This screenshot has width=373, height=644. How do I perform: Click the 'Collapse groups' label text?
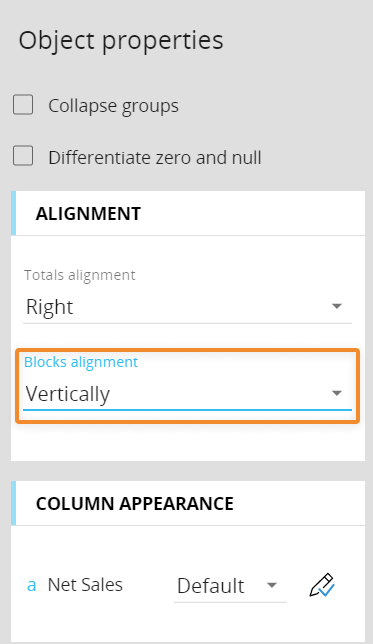point(113,106)
